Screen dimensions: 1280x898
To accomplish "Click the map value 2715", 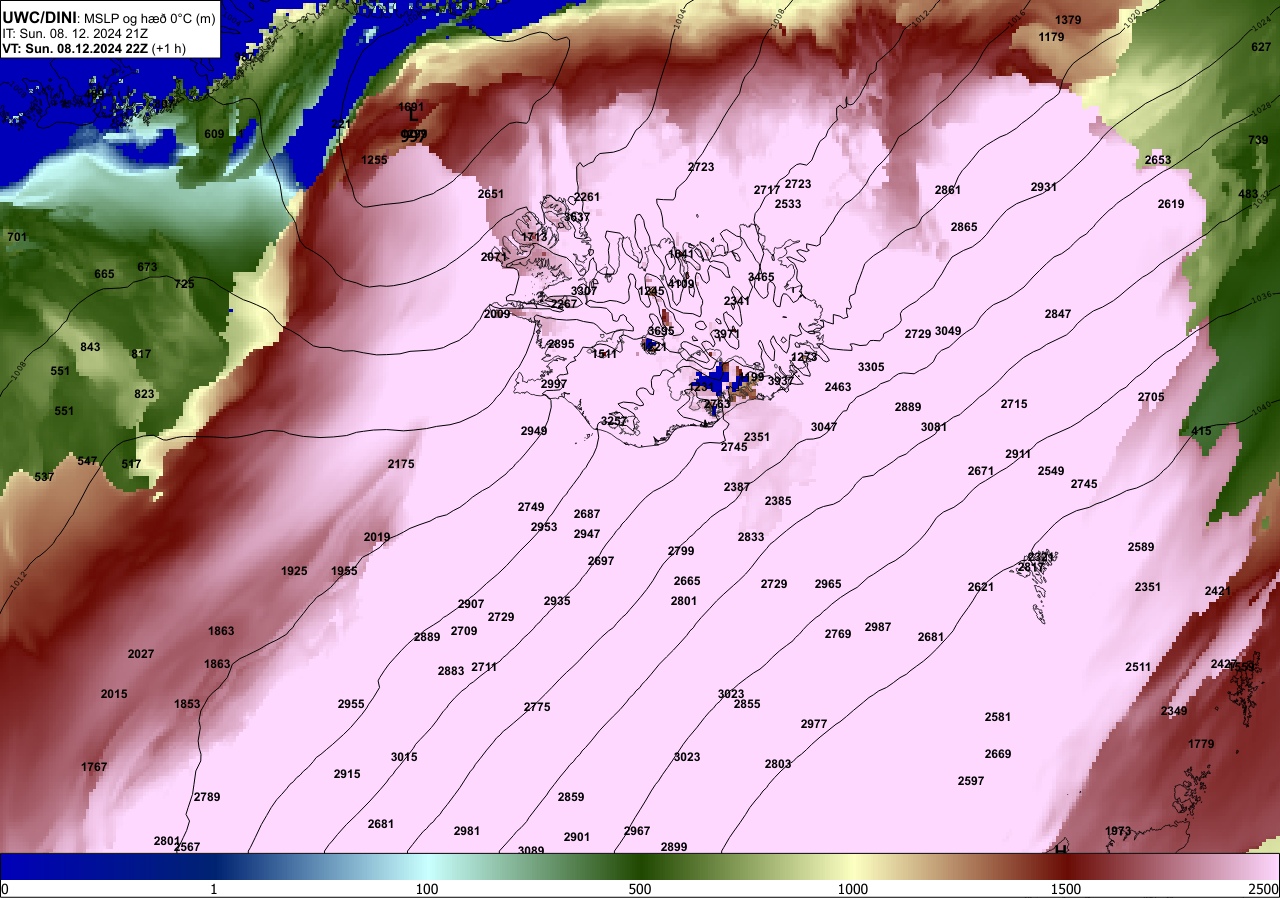I will [1014, 404].
